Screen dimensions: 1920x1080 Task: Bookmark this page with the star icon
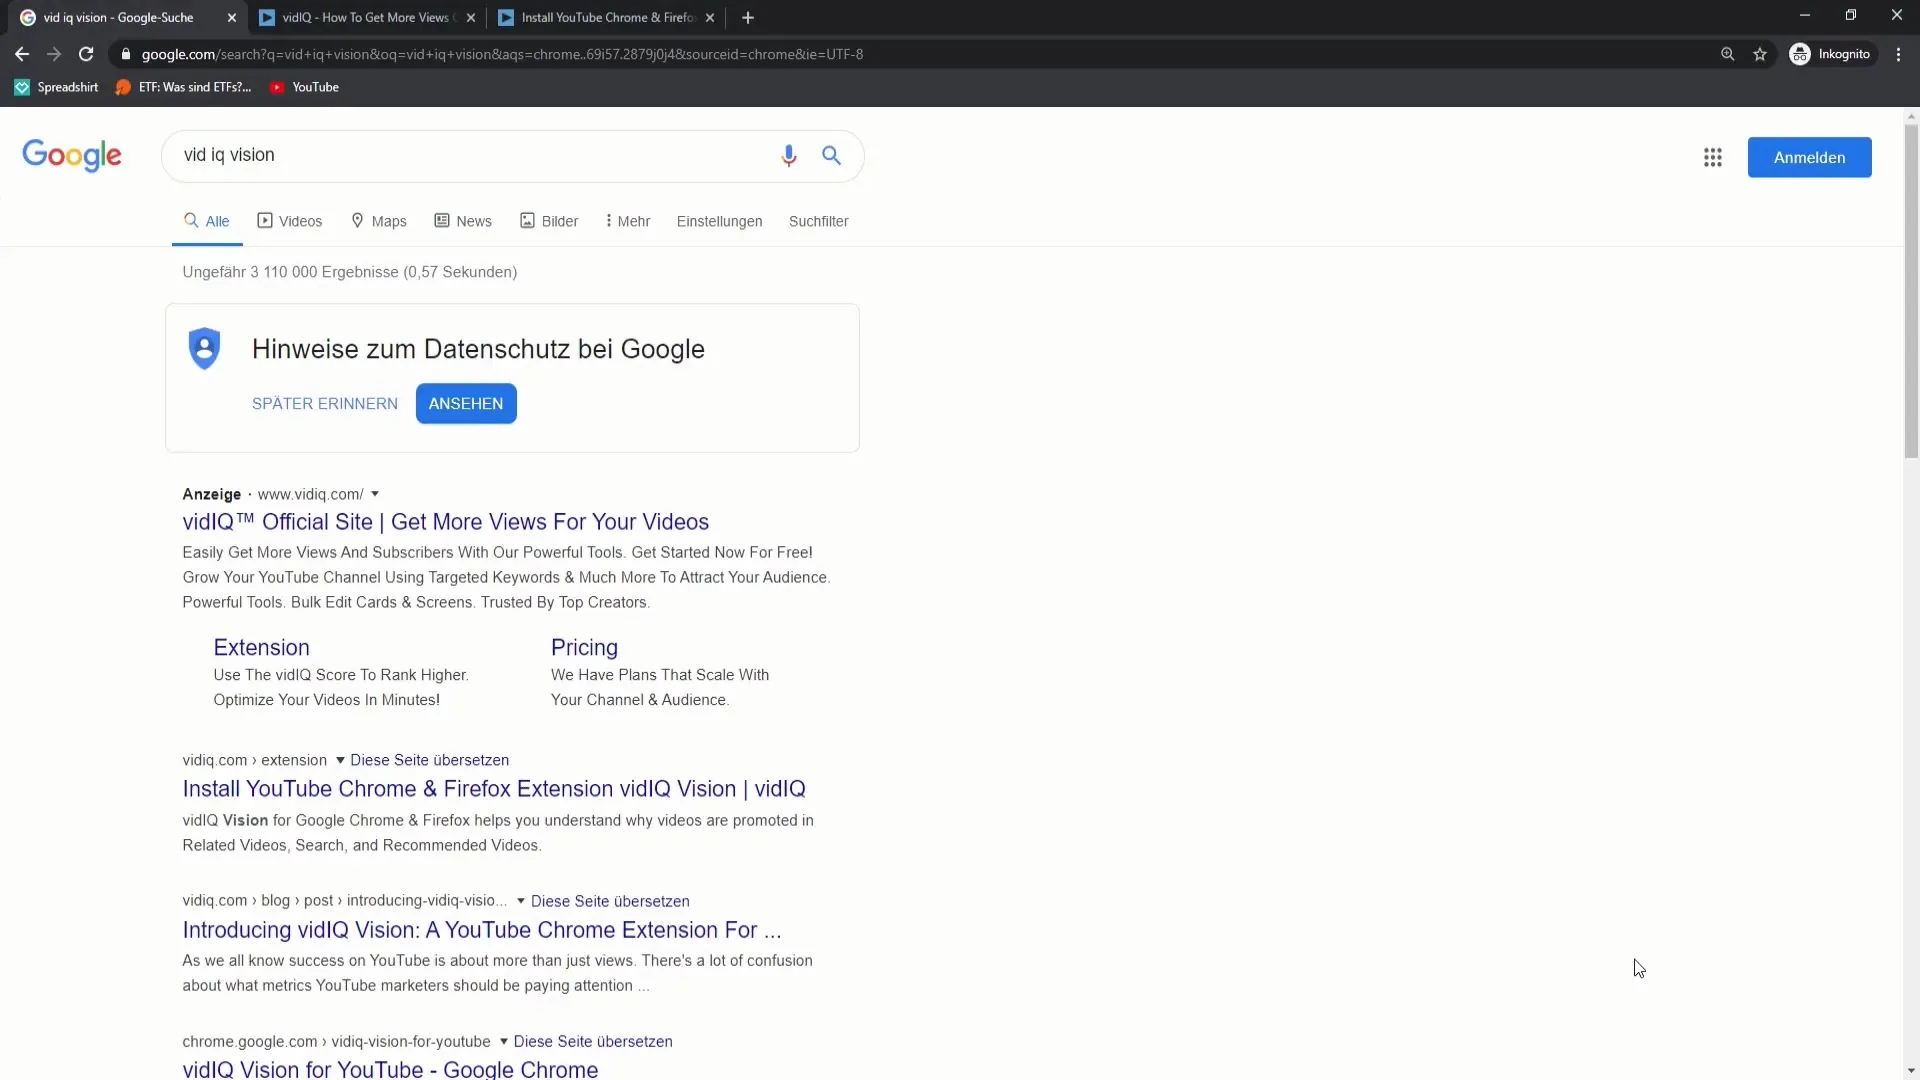[1760, 54]
